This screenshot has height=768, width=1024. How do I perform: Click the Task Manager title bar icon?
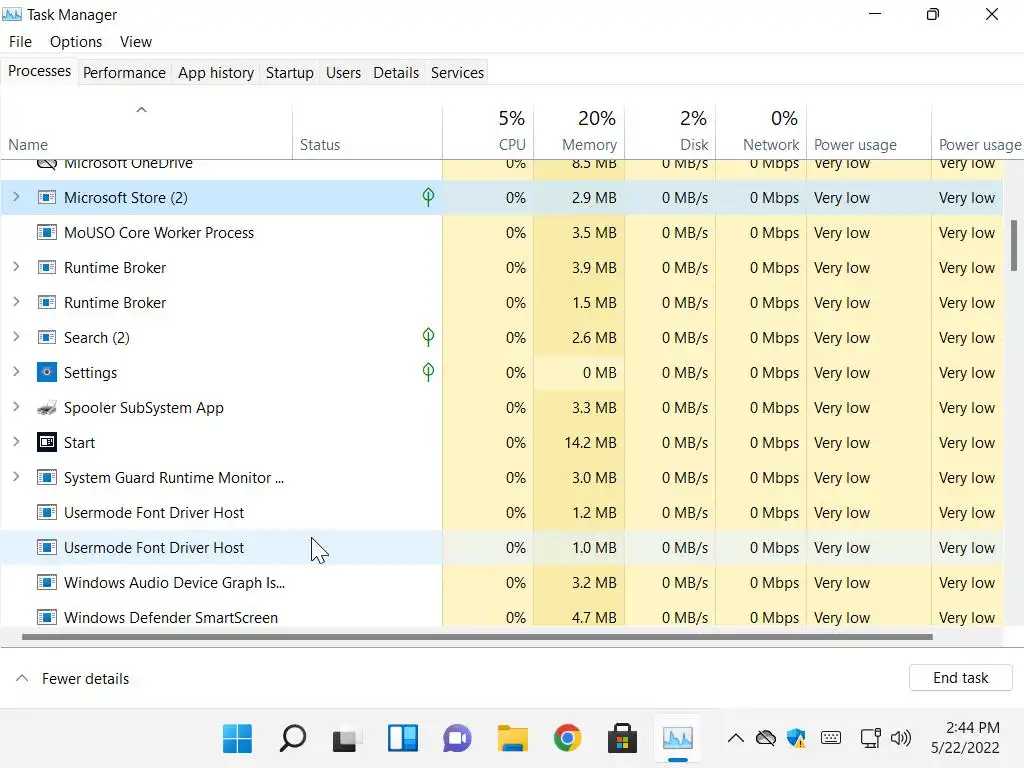[12, 14]
